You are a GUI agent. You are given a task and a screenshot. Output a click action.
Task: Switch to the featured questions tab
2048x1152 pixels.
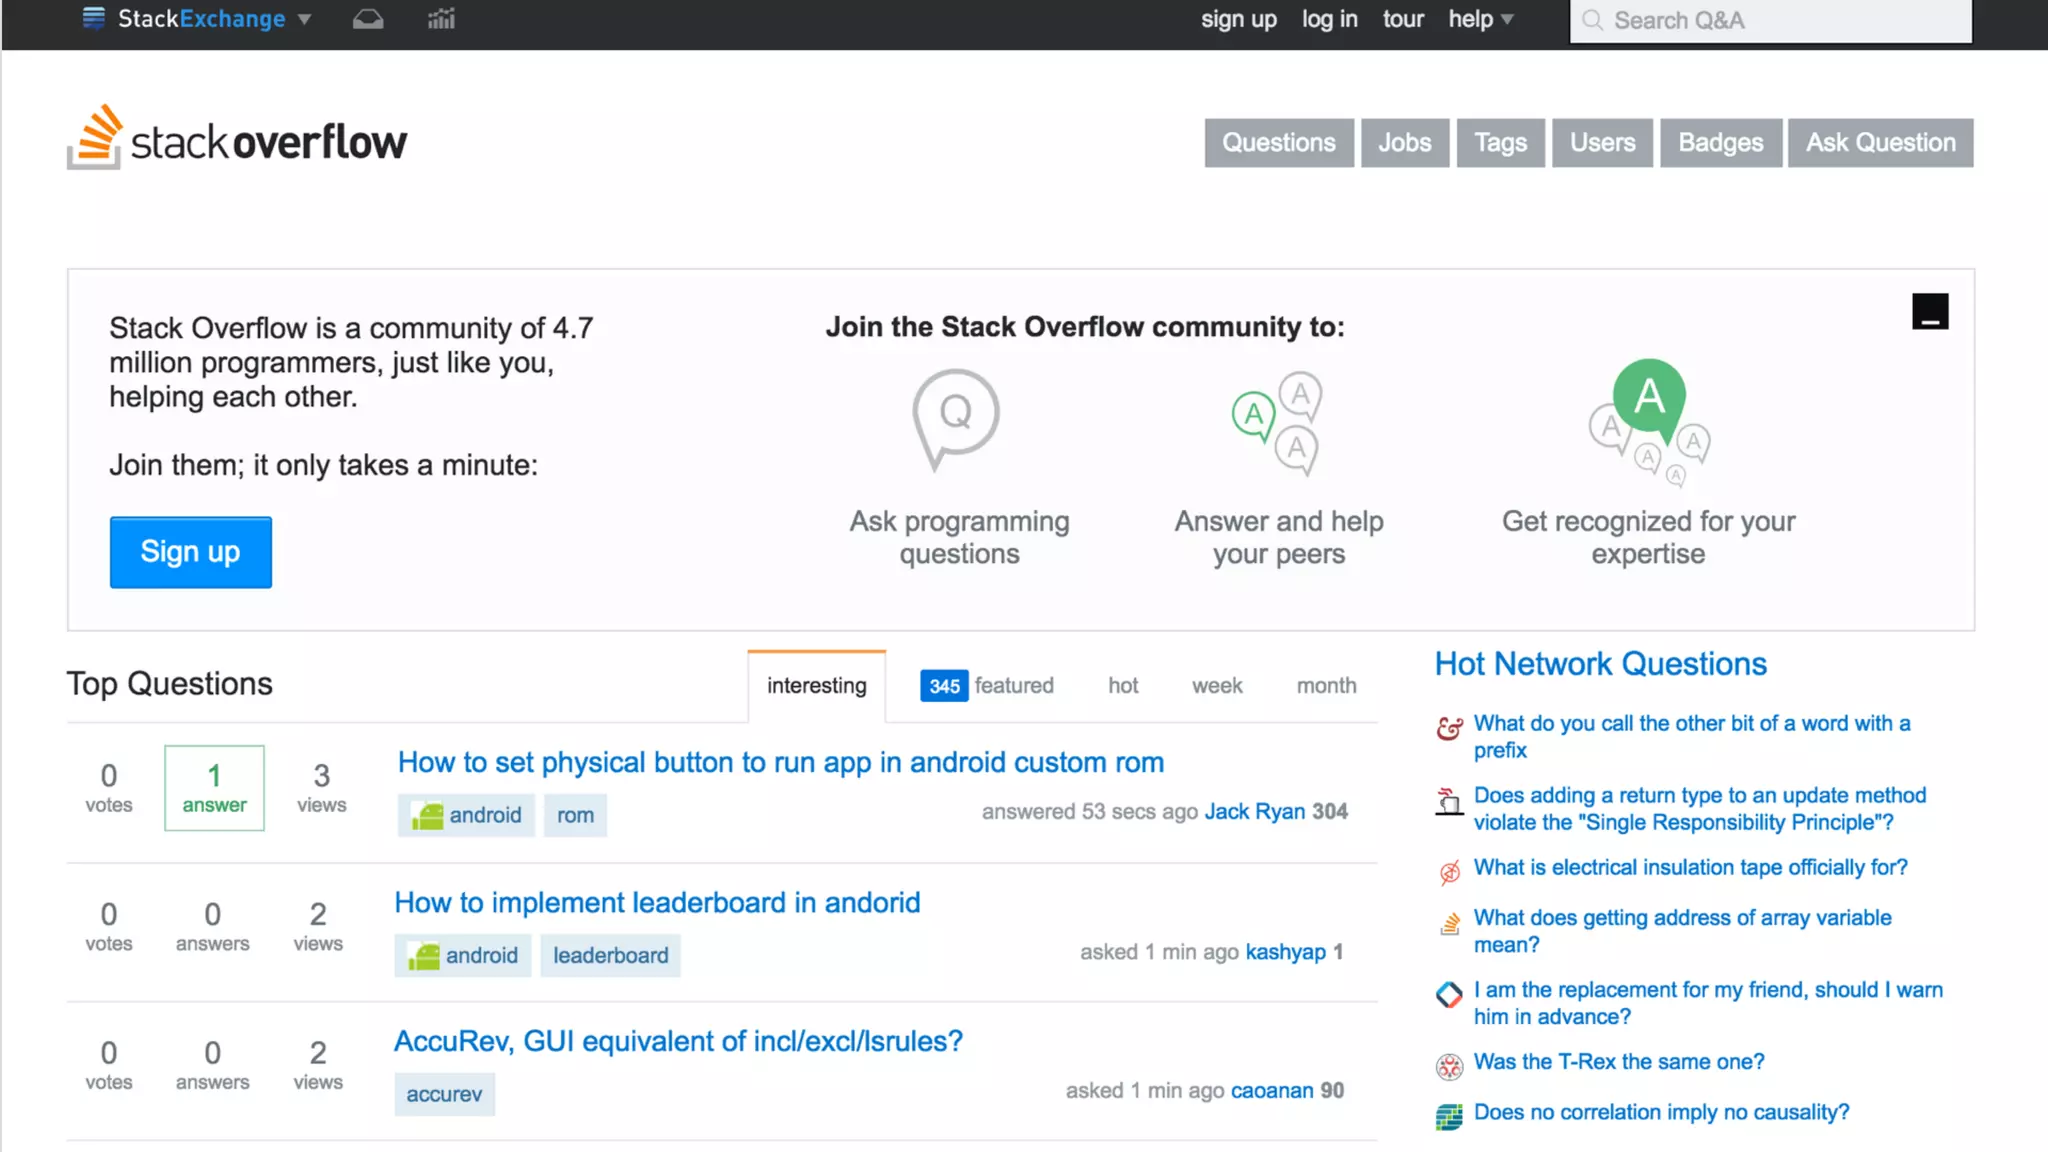pyautogui.click(x=987, y=685)
